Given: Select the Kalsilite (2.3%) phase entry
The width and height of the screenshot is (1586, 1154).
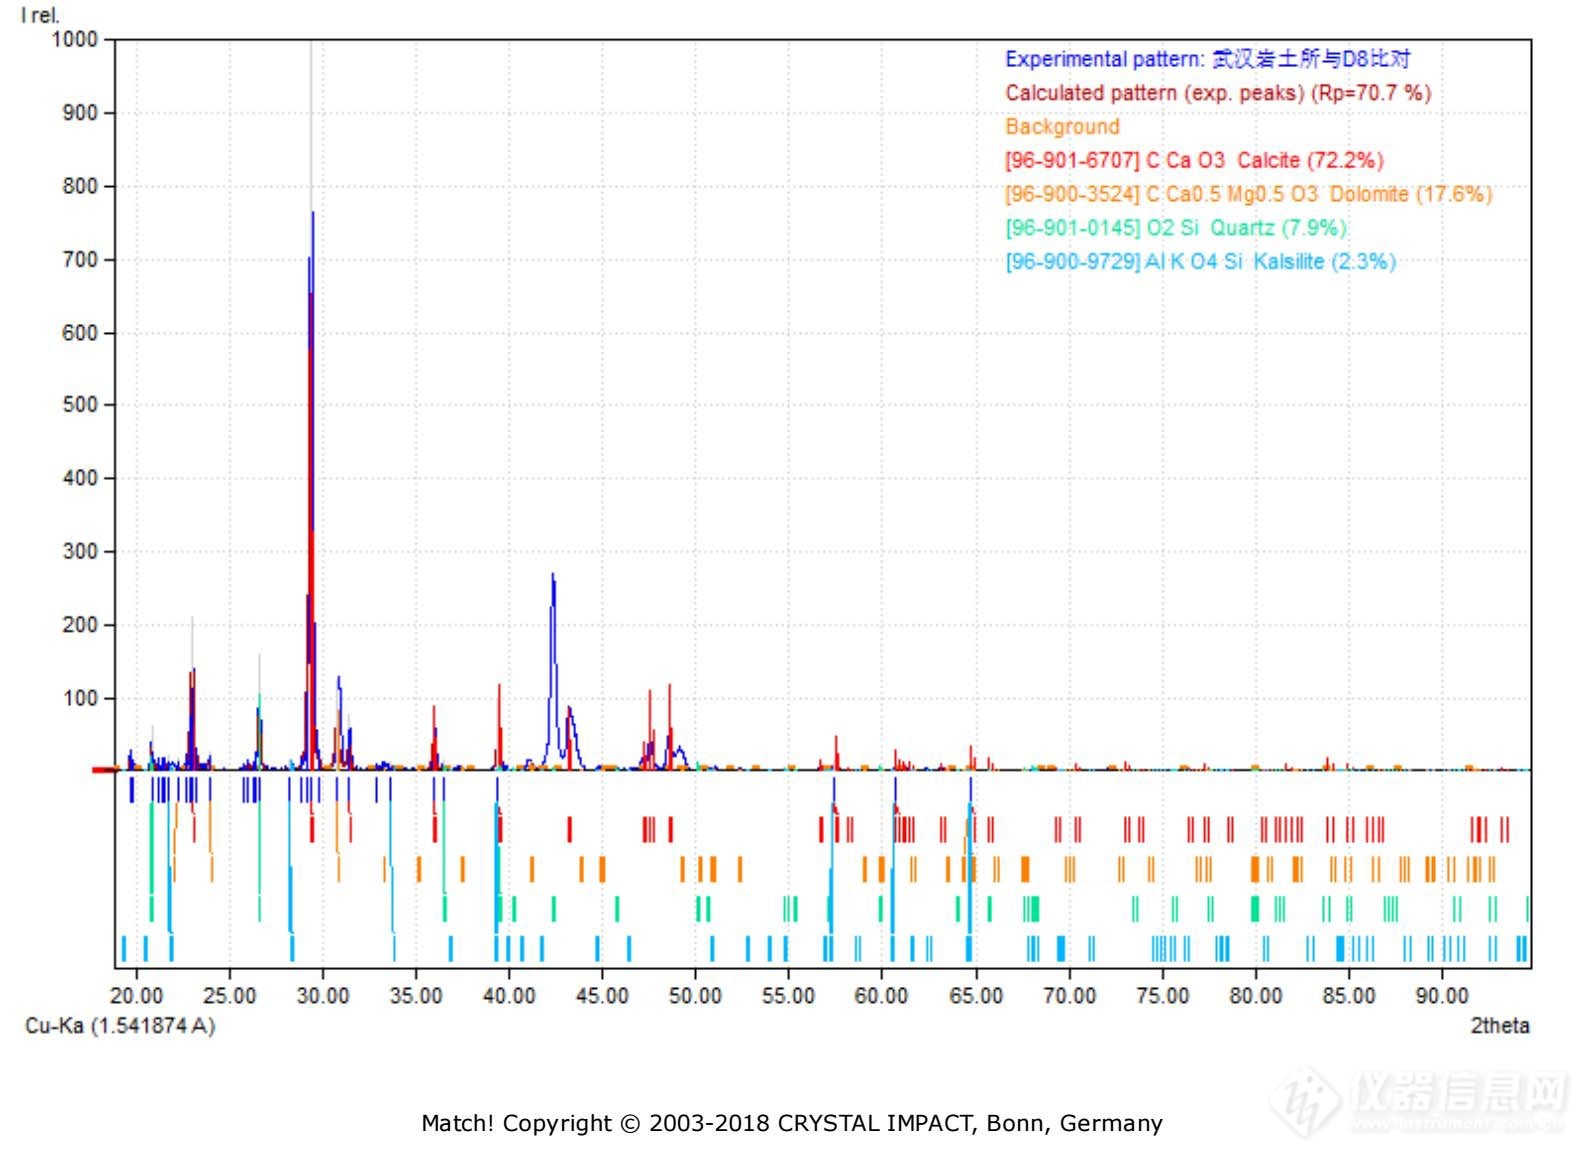Looking at the screenshot, I should click(x=1200, y=262).
